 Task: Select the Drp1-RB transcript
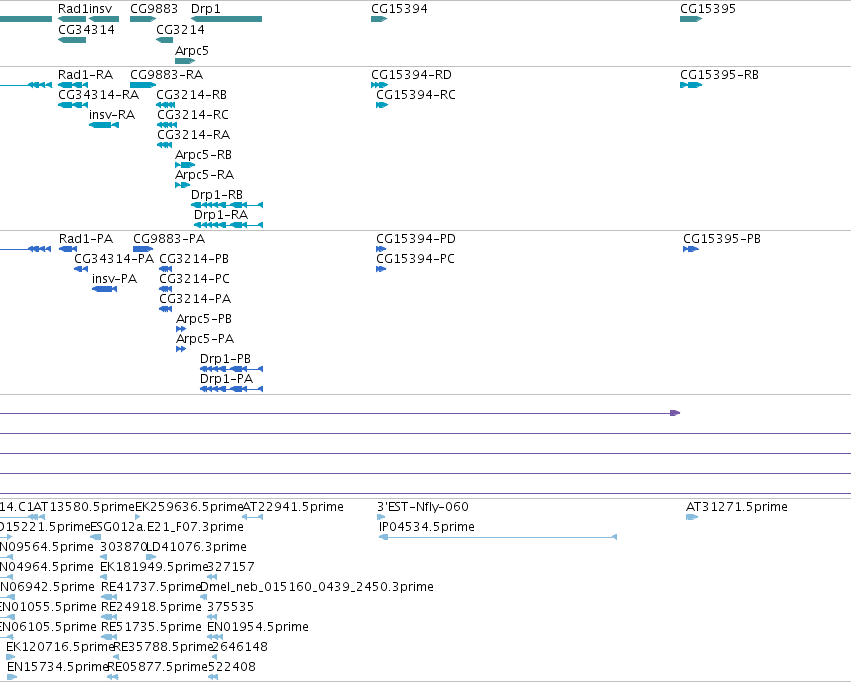pyautogui.click(x=217, y=195)
